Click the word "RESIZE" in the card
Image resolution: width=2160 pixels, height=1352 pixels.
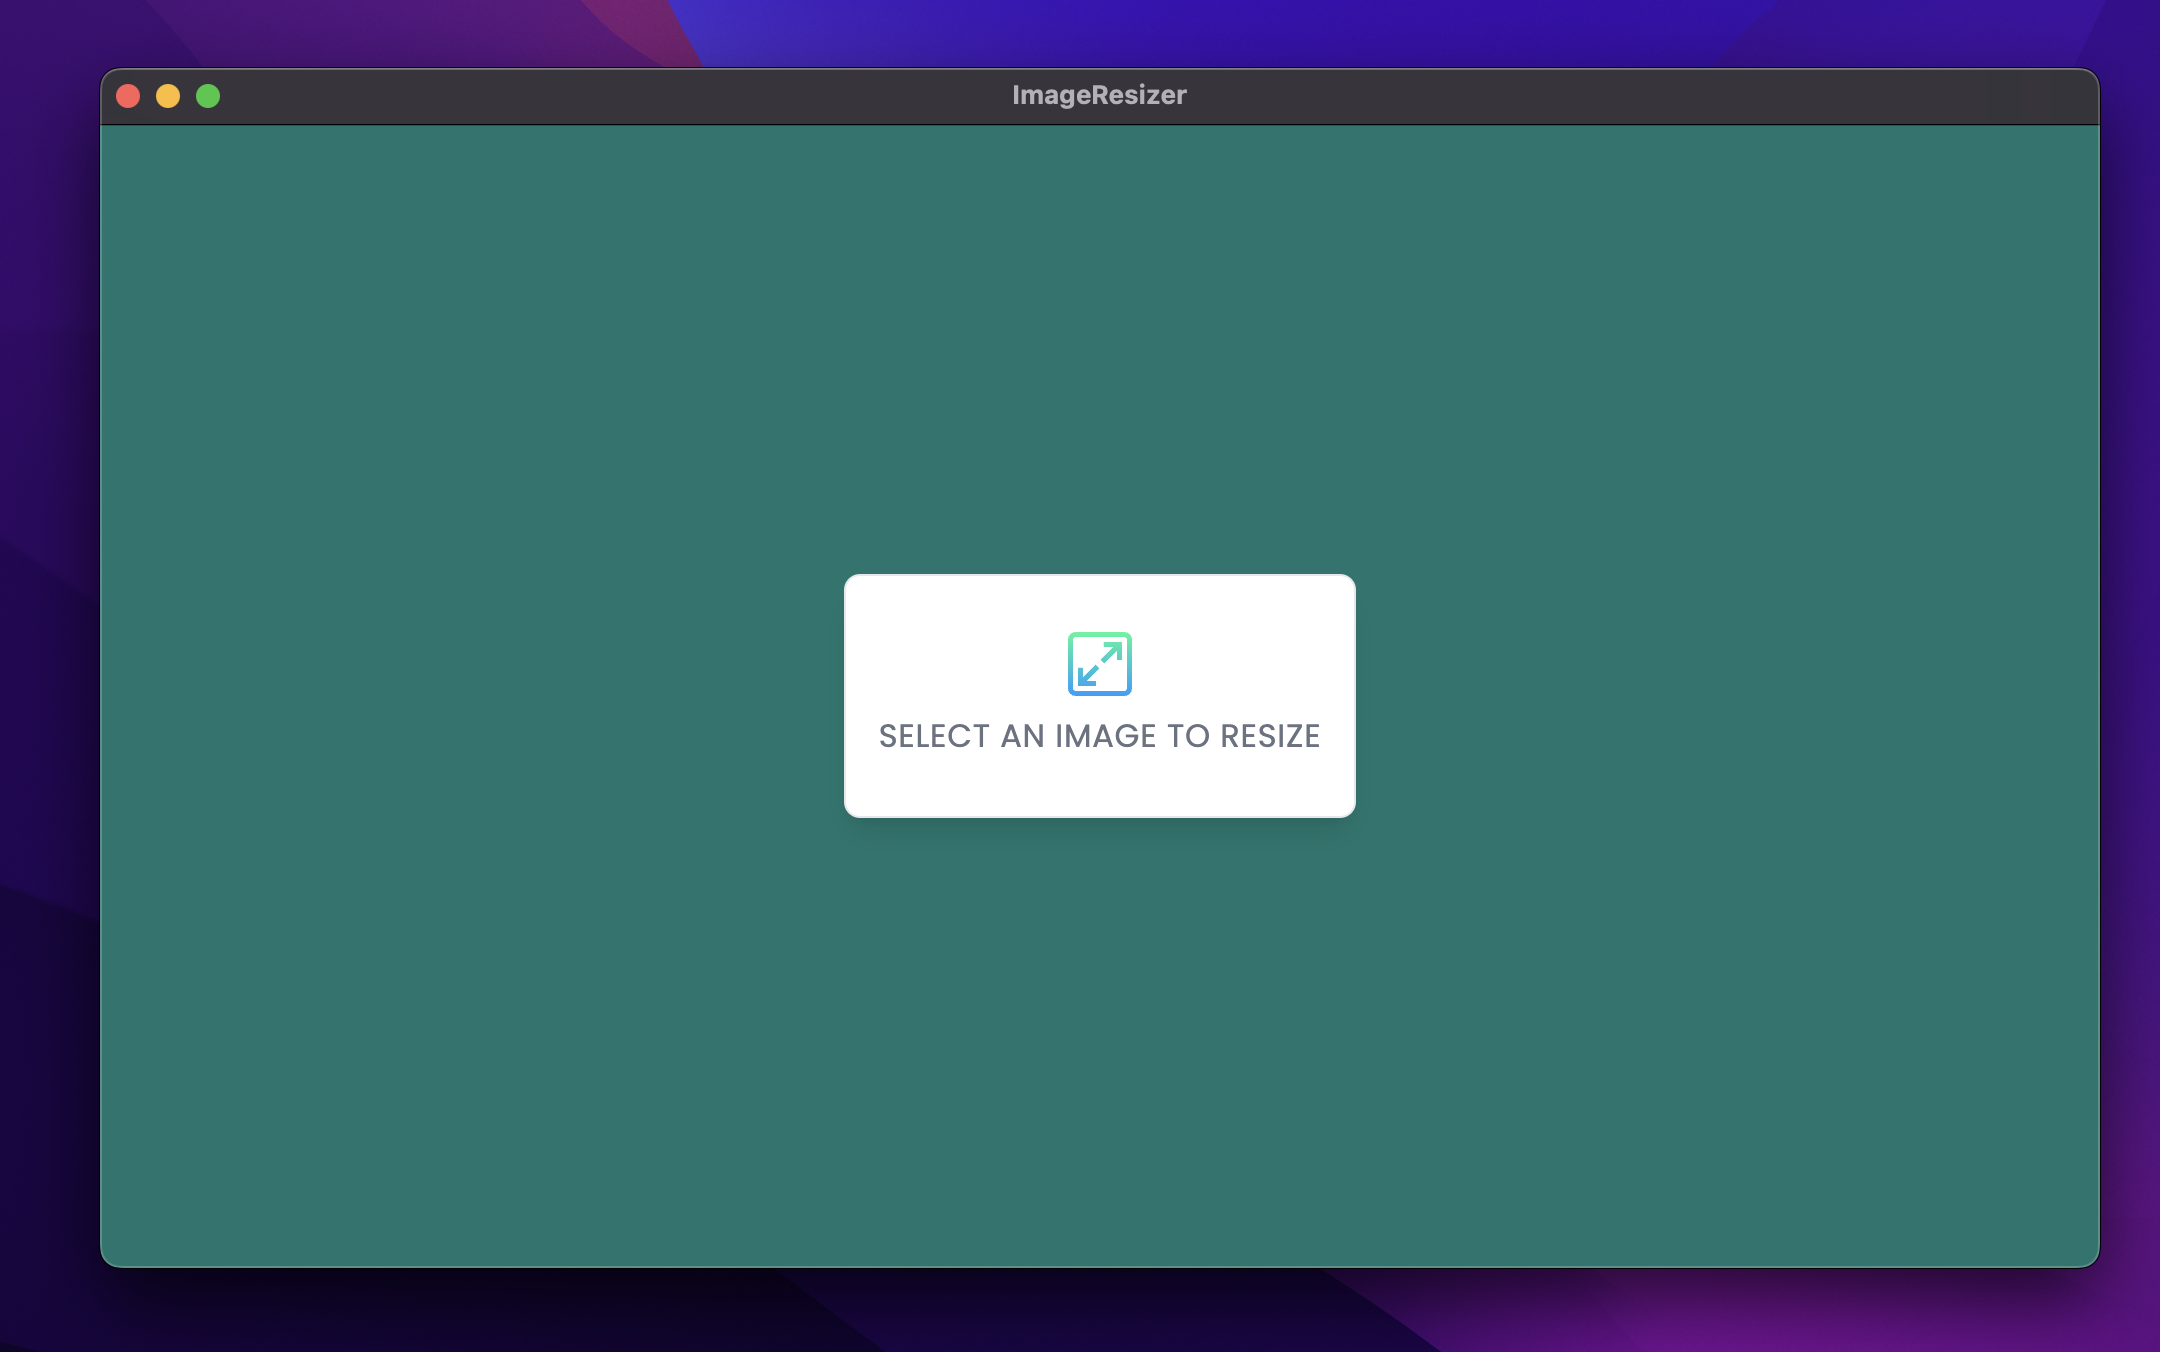click(1270, 736)
